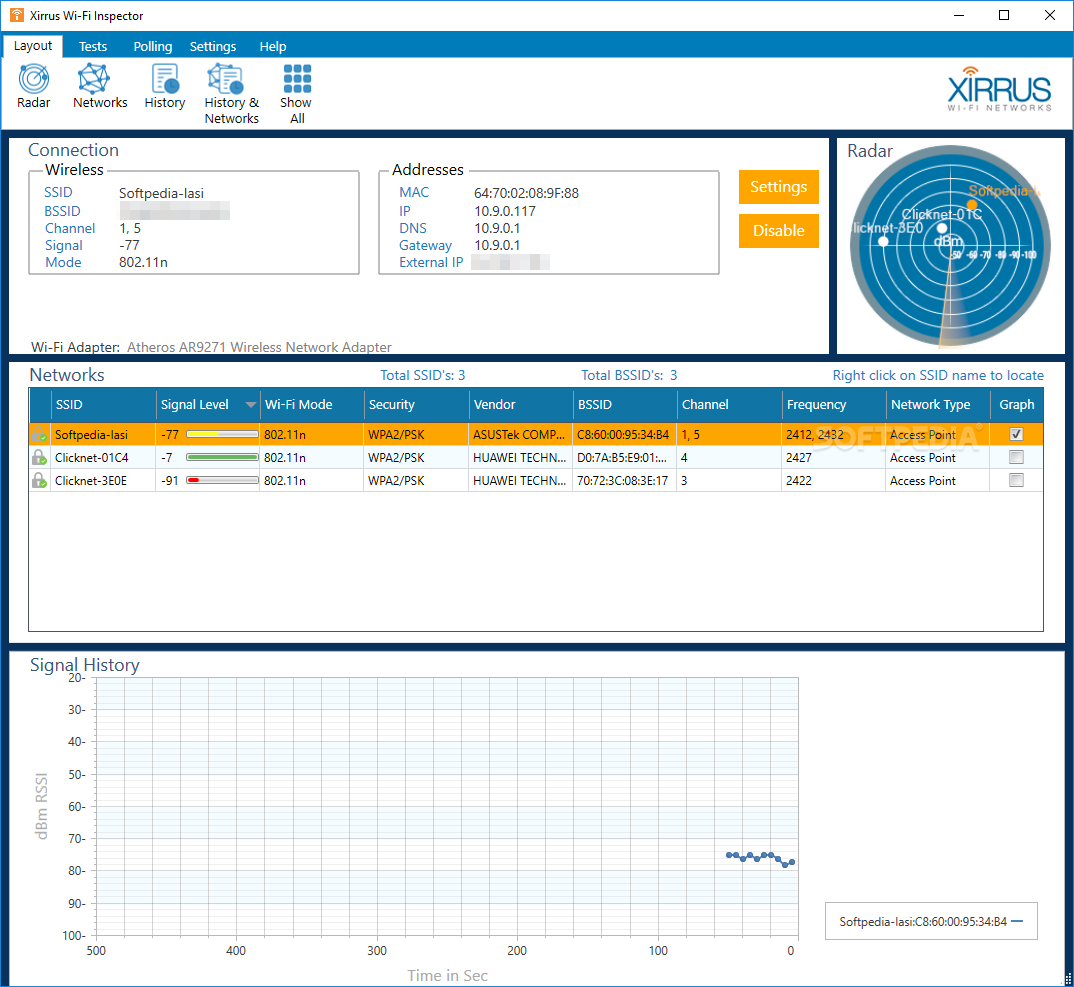Screen dimensions: 1074x987
Task: Click the orange Disable button
Action: [779, 231]
